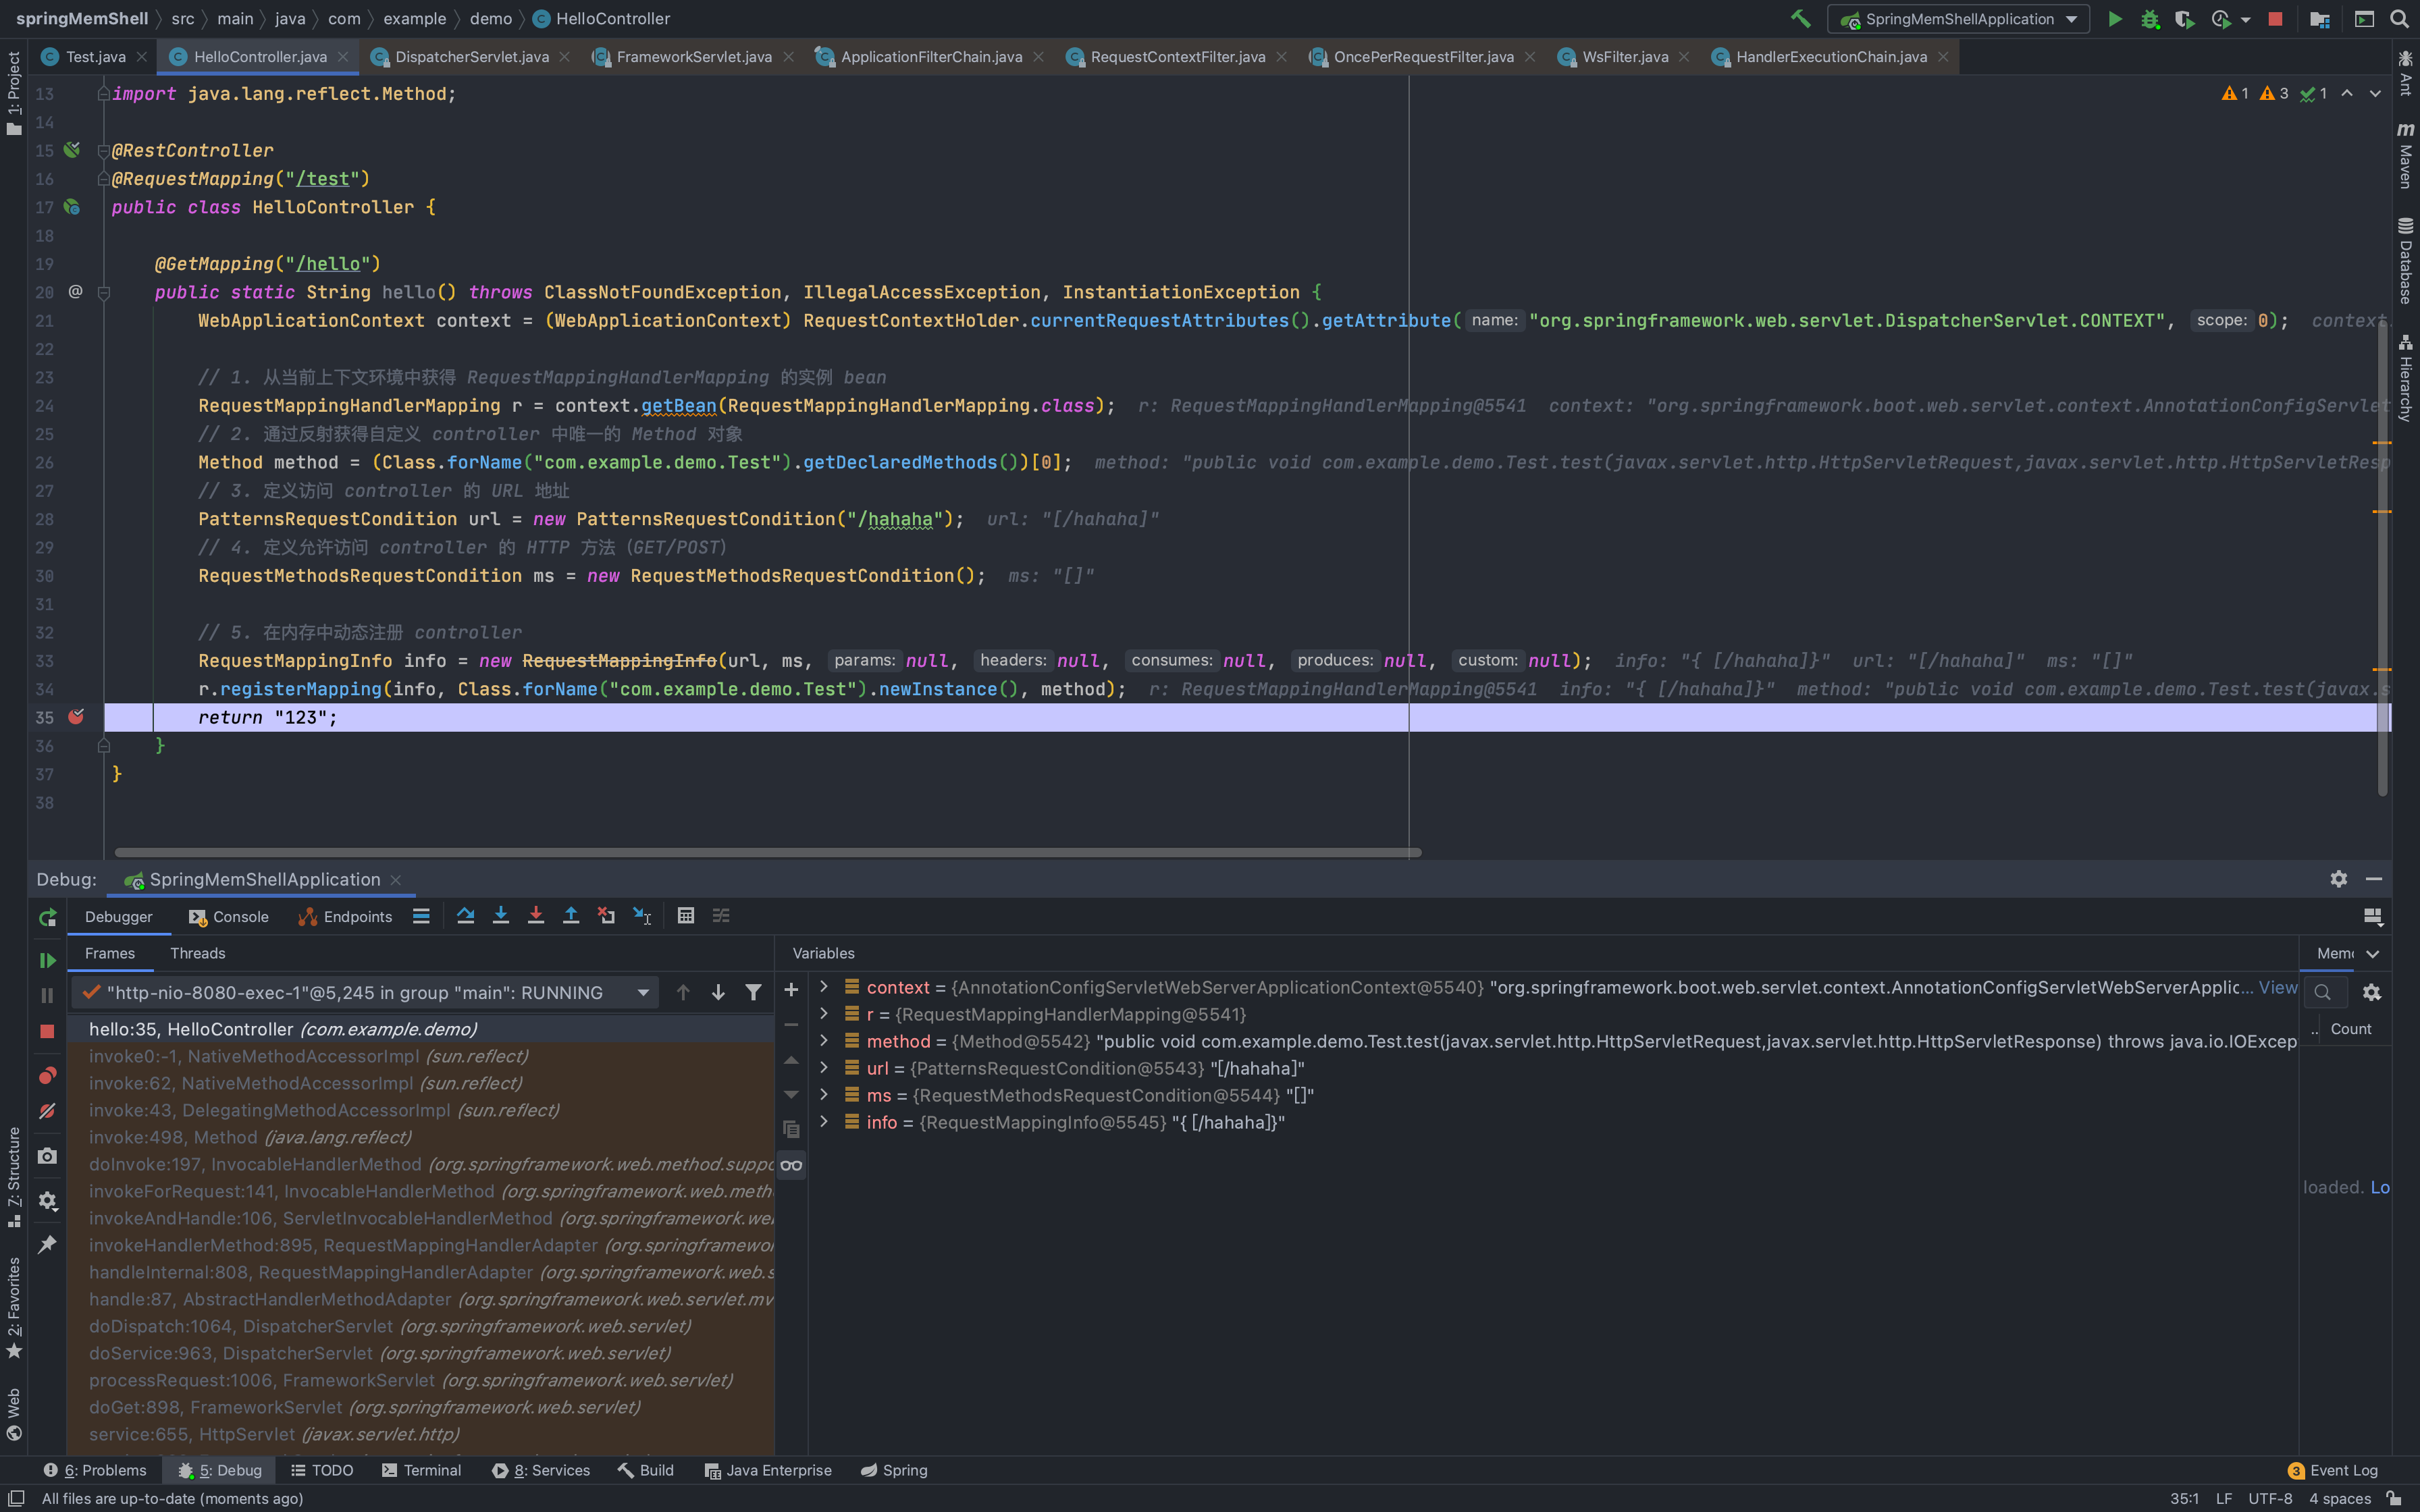The height and width of the screenshot is (1512, 2420).
Task: Switch to DispatcherServlet.java editor tab
Action: (471, 57)
